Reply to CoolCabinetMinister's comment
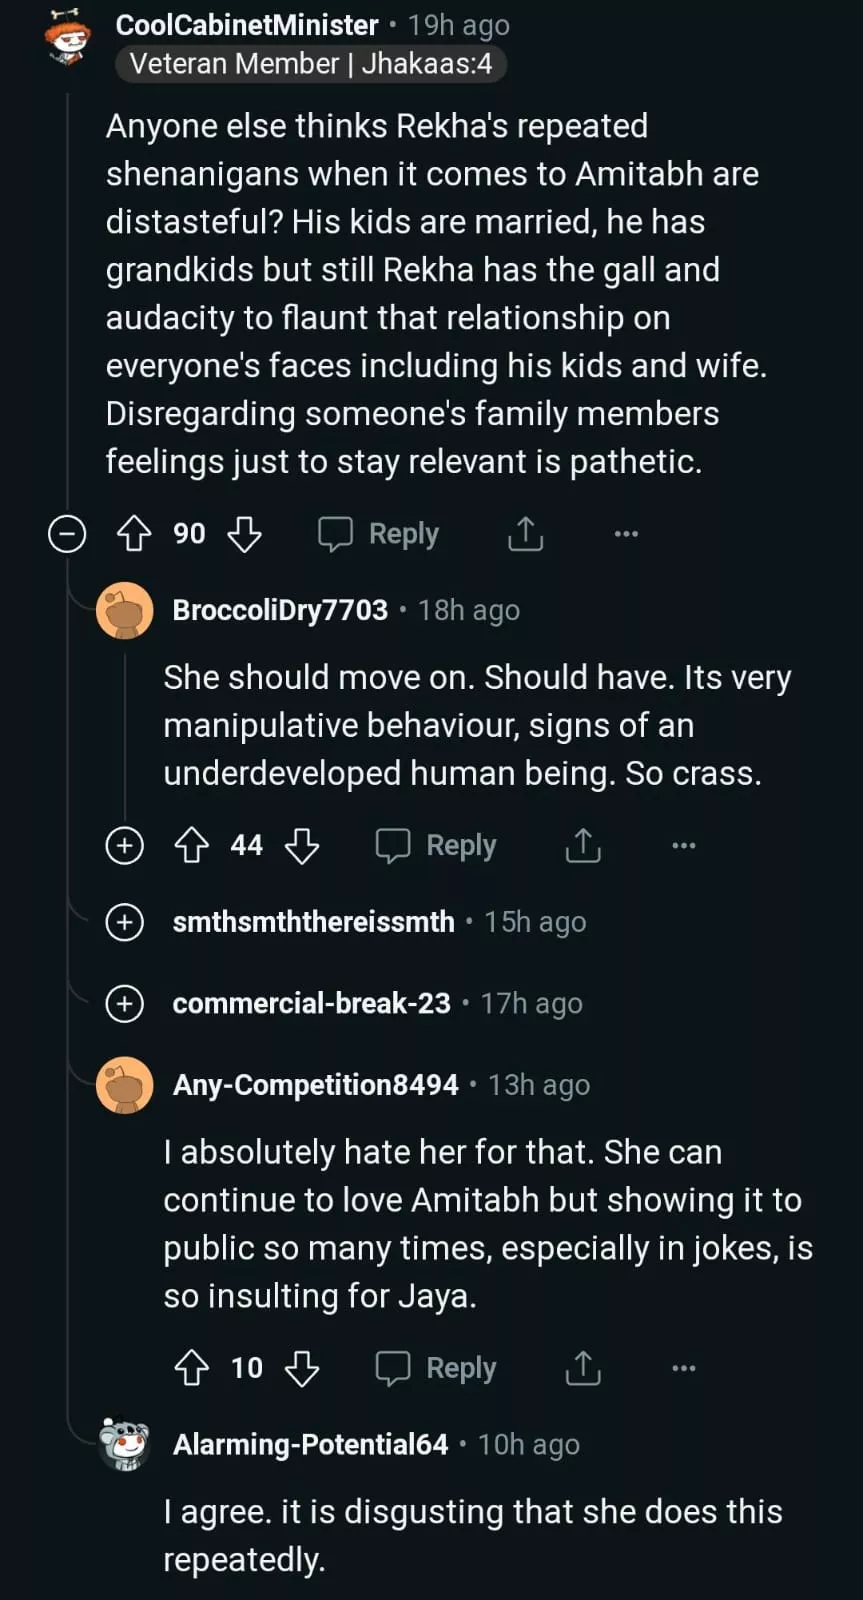The height and width of the screenshot is (1600, 863). point(379,534)
